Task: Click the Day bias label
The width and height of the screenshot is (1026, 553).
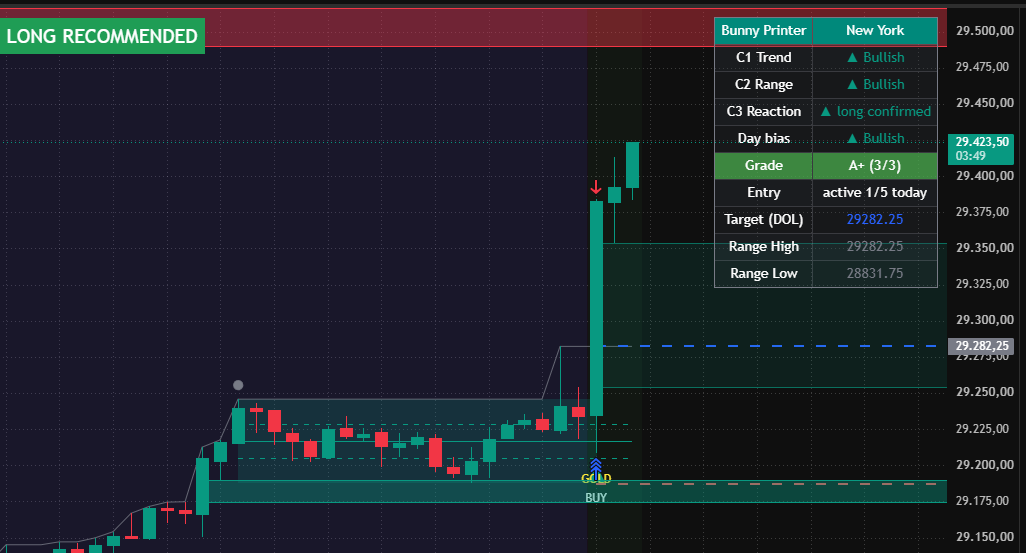Action: pos(763,138)
